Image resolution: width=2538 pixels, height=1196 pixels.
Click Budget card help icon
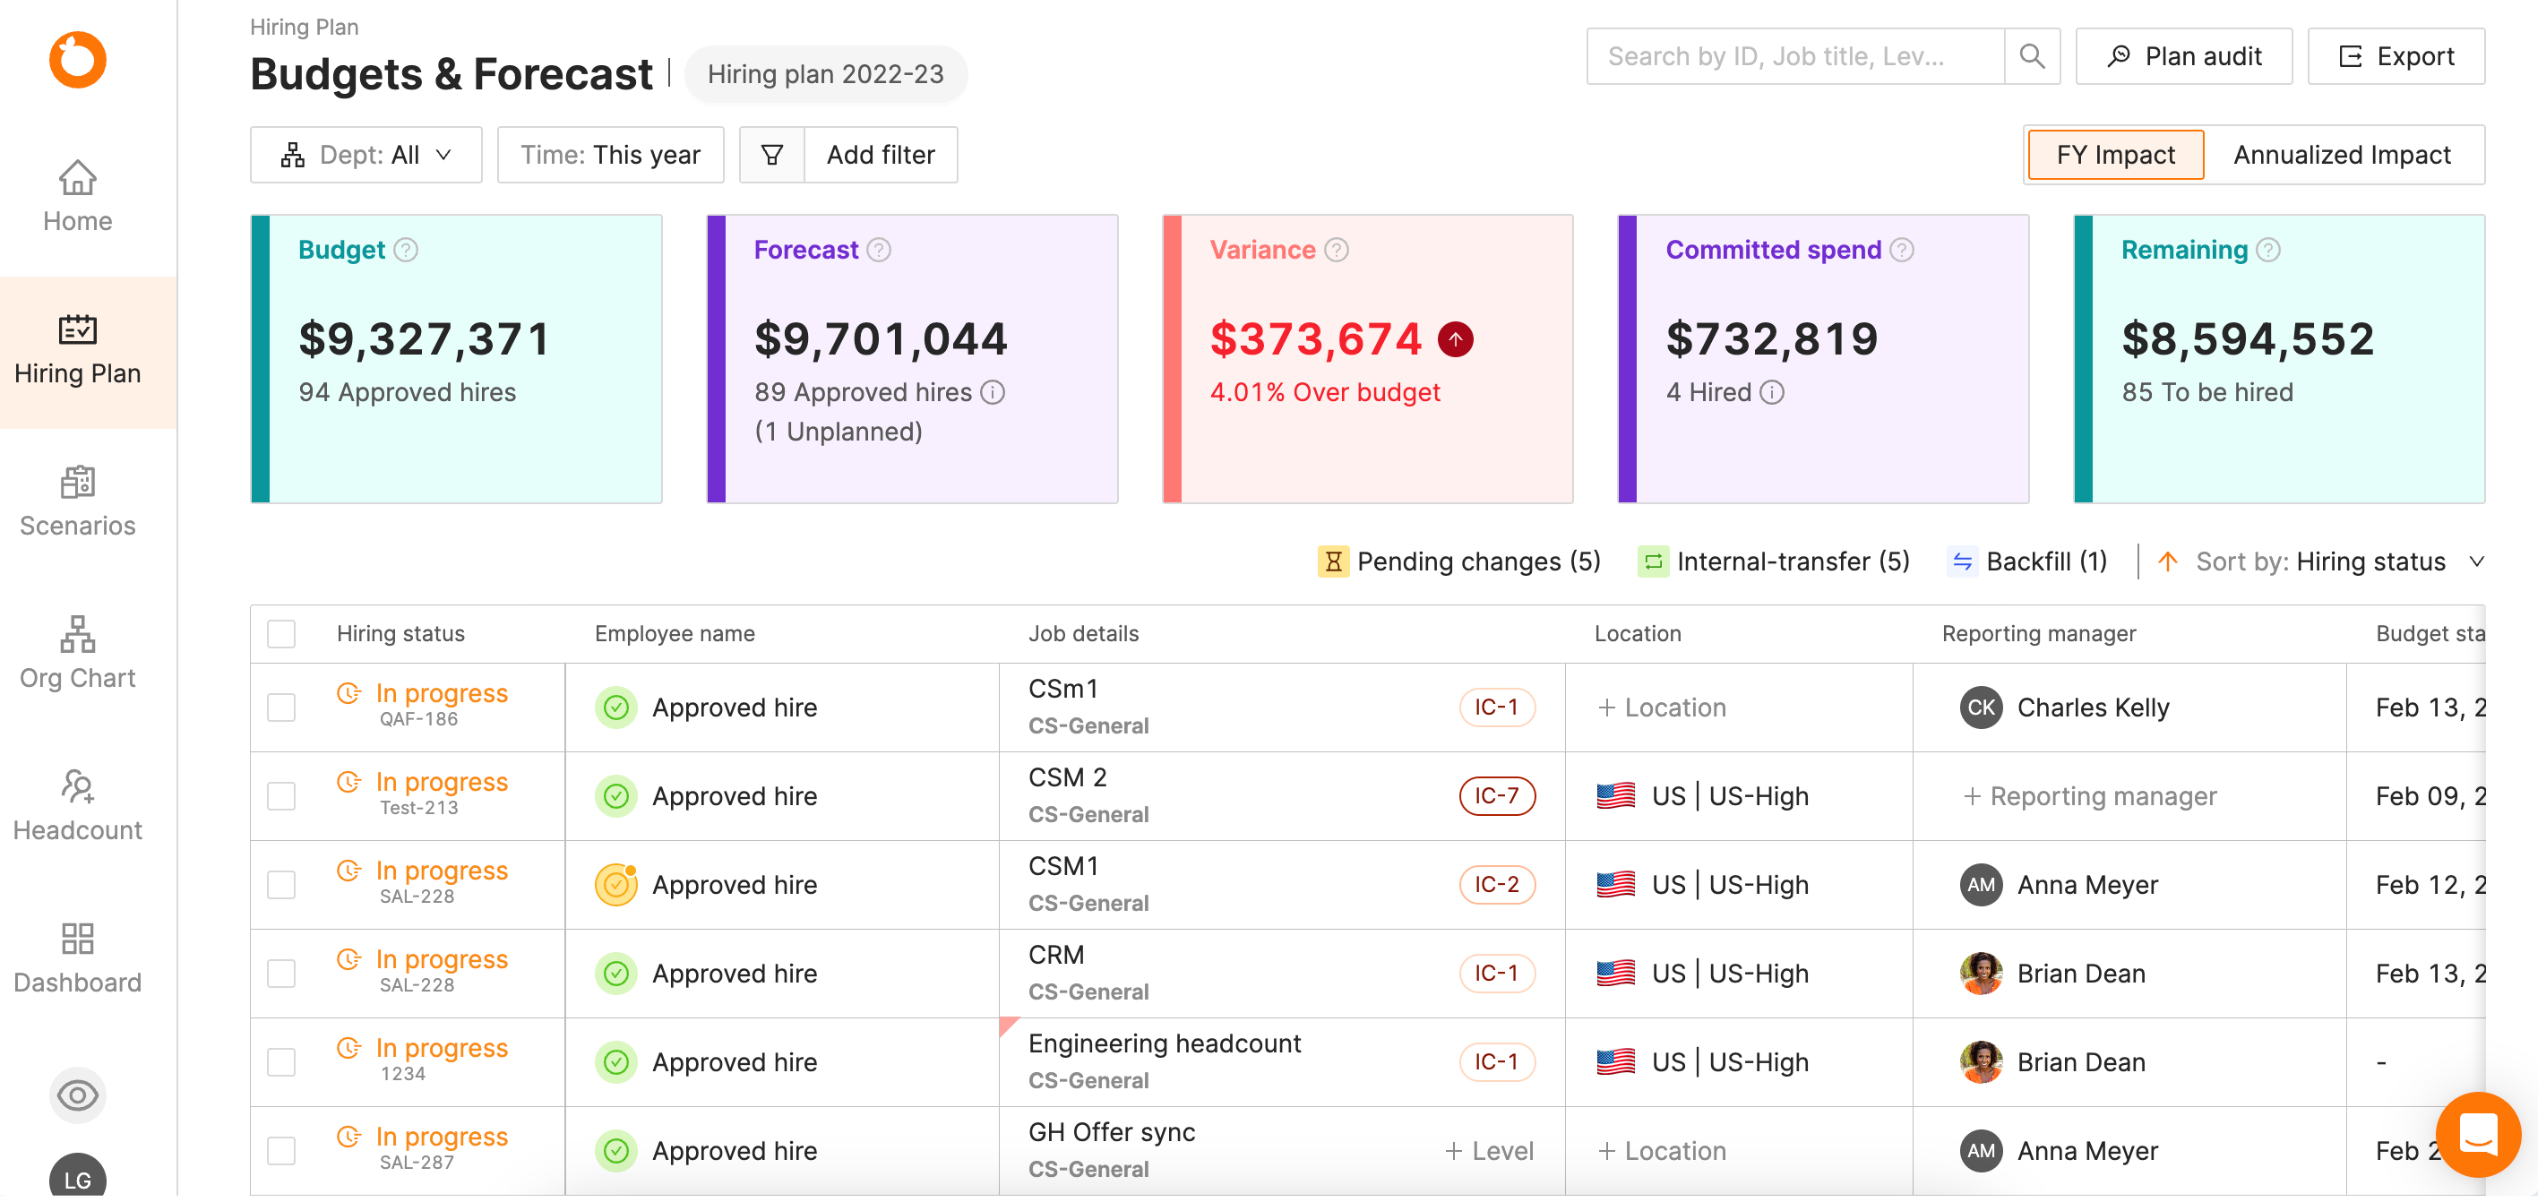click(x=406, y=250)
